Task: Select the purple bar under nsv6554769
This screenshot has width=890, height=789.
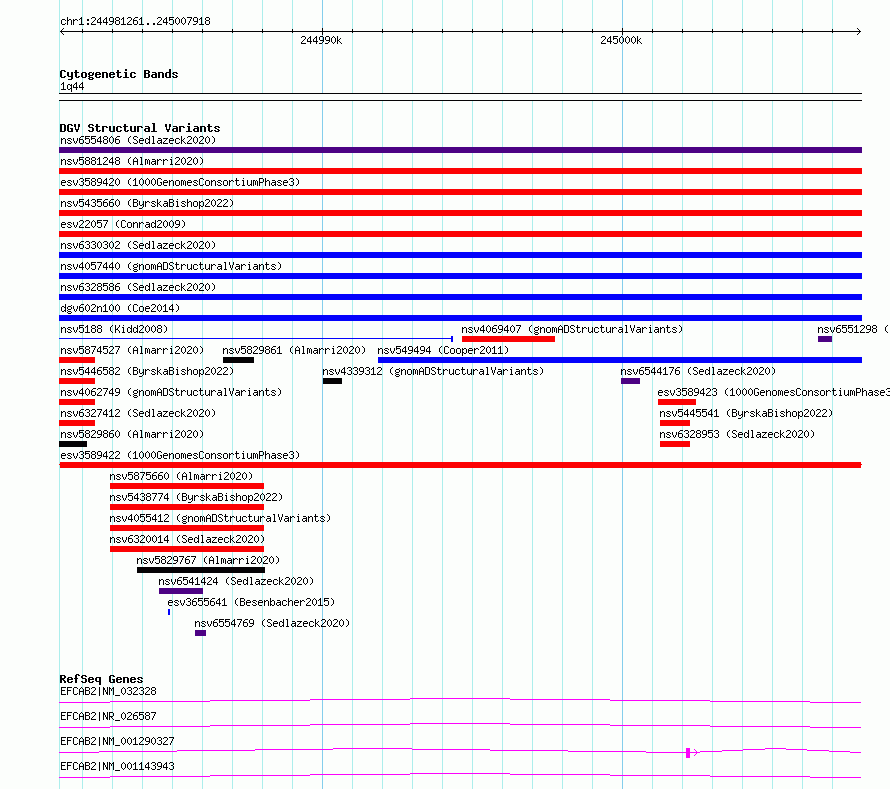Action: pyautogui.click(x=200, y=633)
